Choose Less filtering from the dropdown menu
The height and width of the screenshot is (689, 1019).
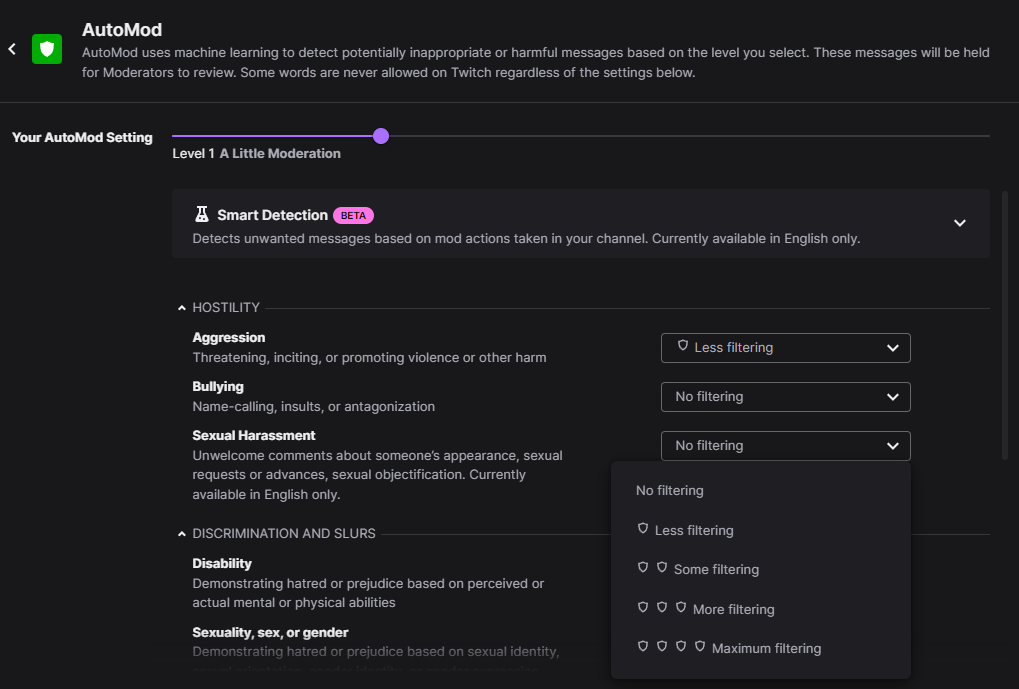(694, 529)
